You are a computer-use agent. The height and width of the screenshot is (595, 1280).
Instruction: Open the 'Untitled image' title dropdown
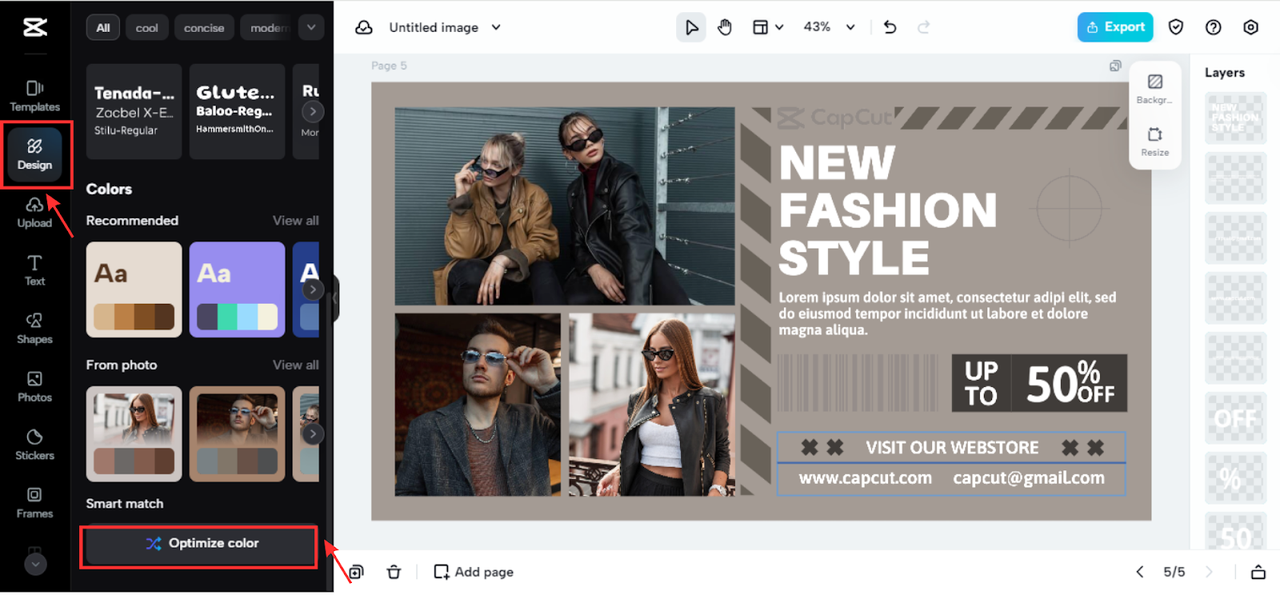click(x=445, y=28)
